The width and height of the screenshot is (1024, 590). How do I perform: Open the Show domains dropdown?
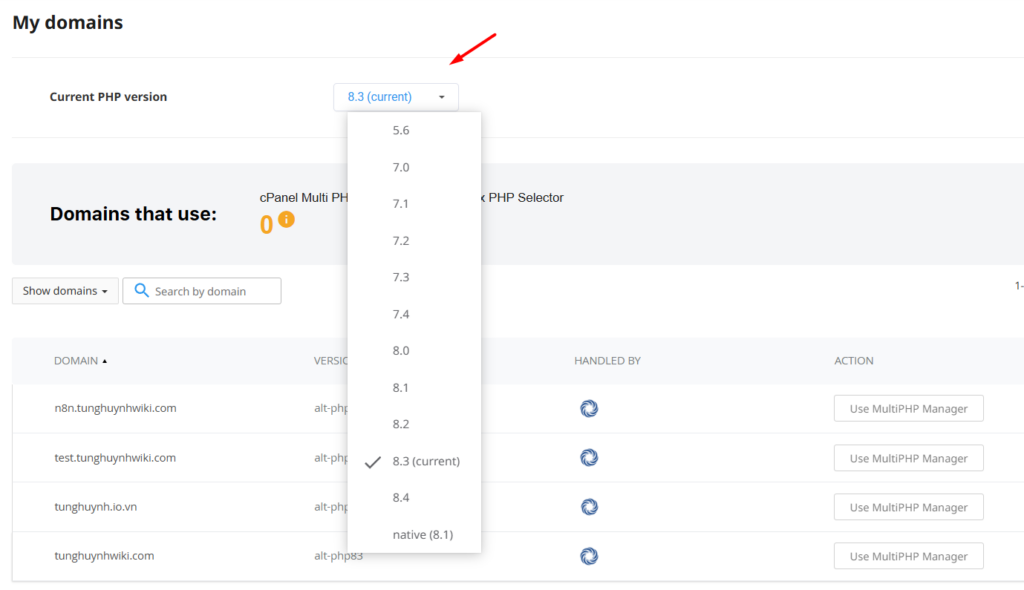click(x=65, y=291)
